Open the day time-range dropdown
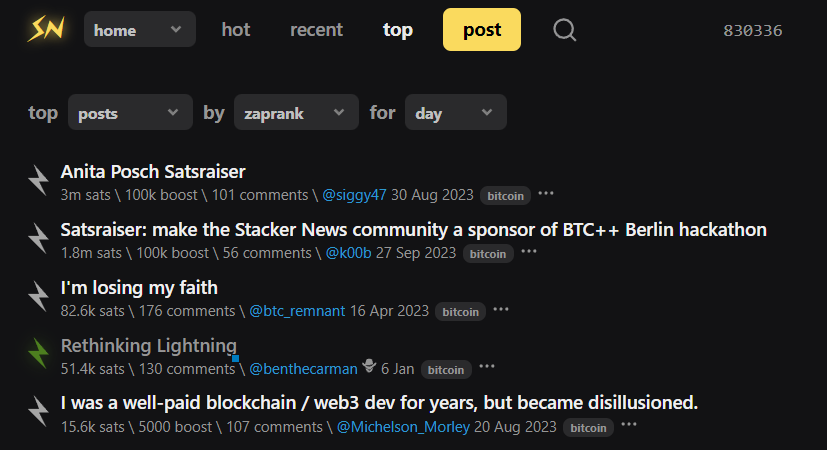 tap(455, 113)
